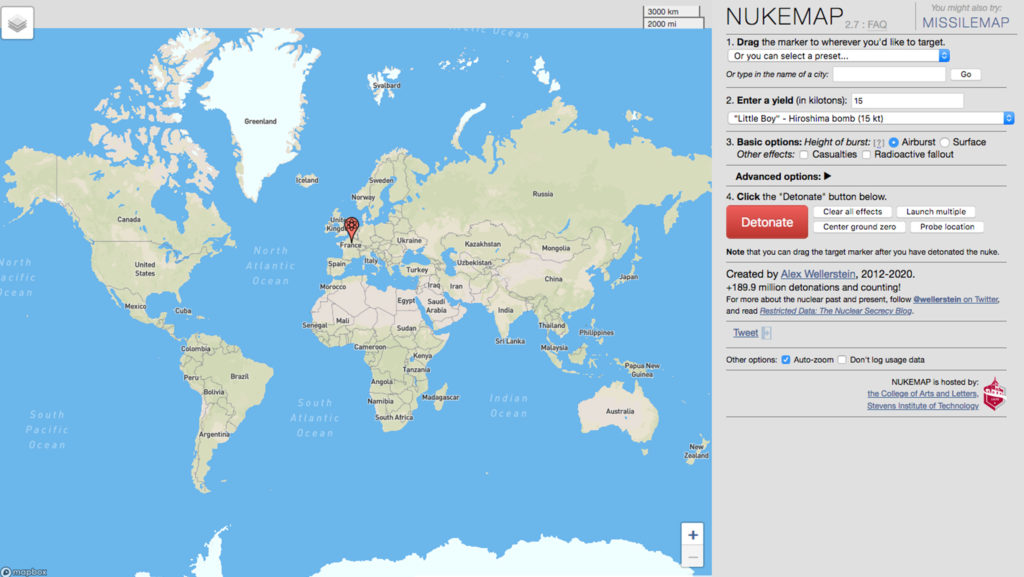The height and width of the screenshot is (577, 1024).
Task: Zoom in with the plus button
Action: (692, 535)
